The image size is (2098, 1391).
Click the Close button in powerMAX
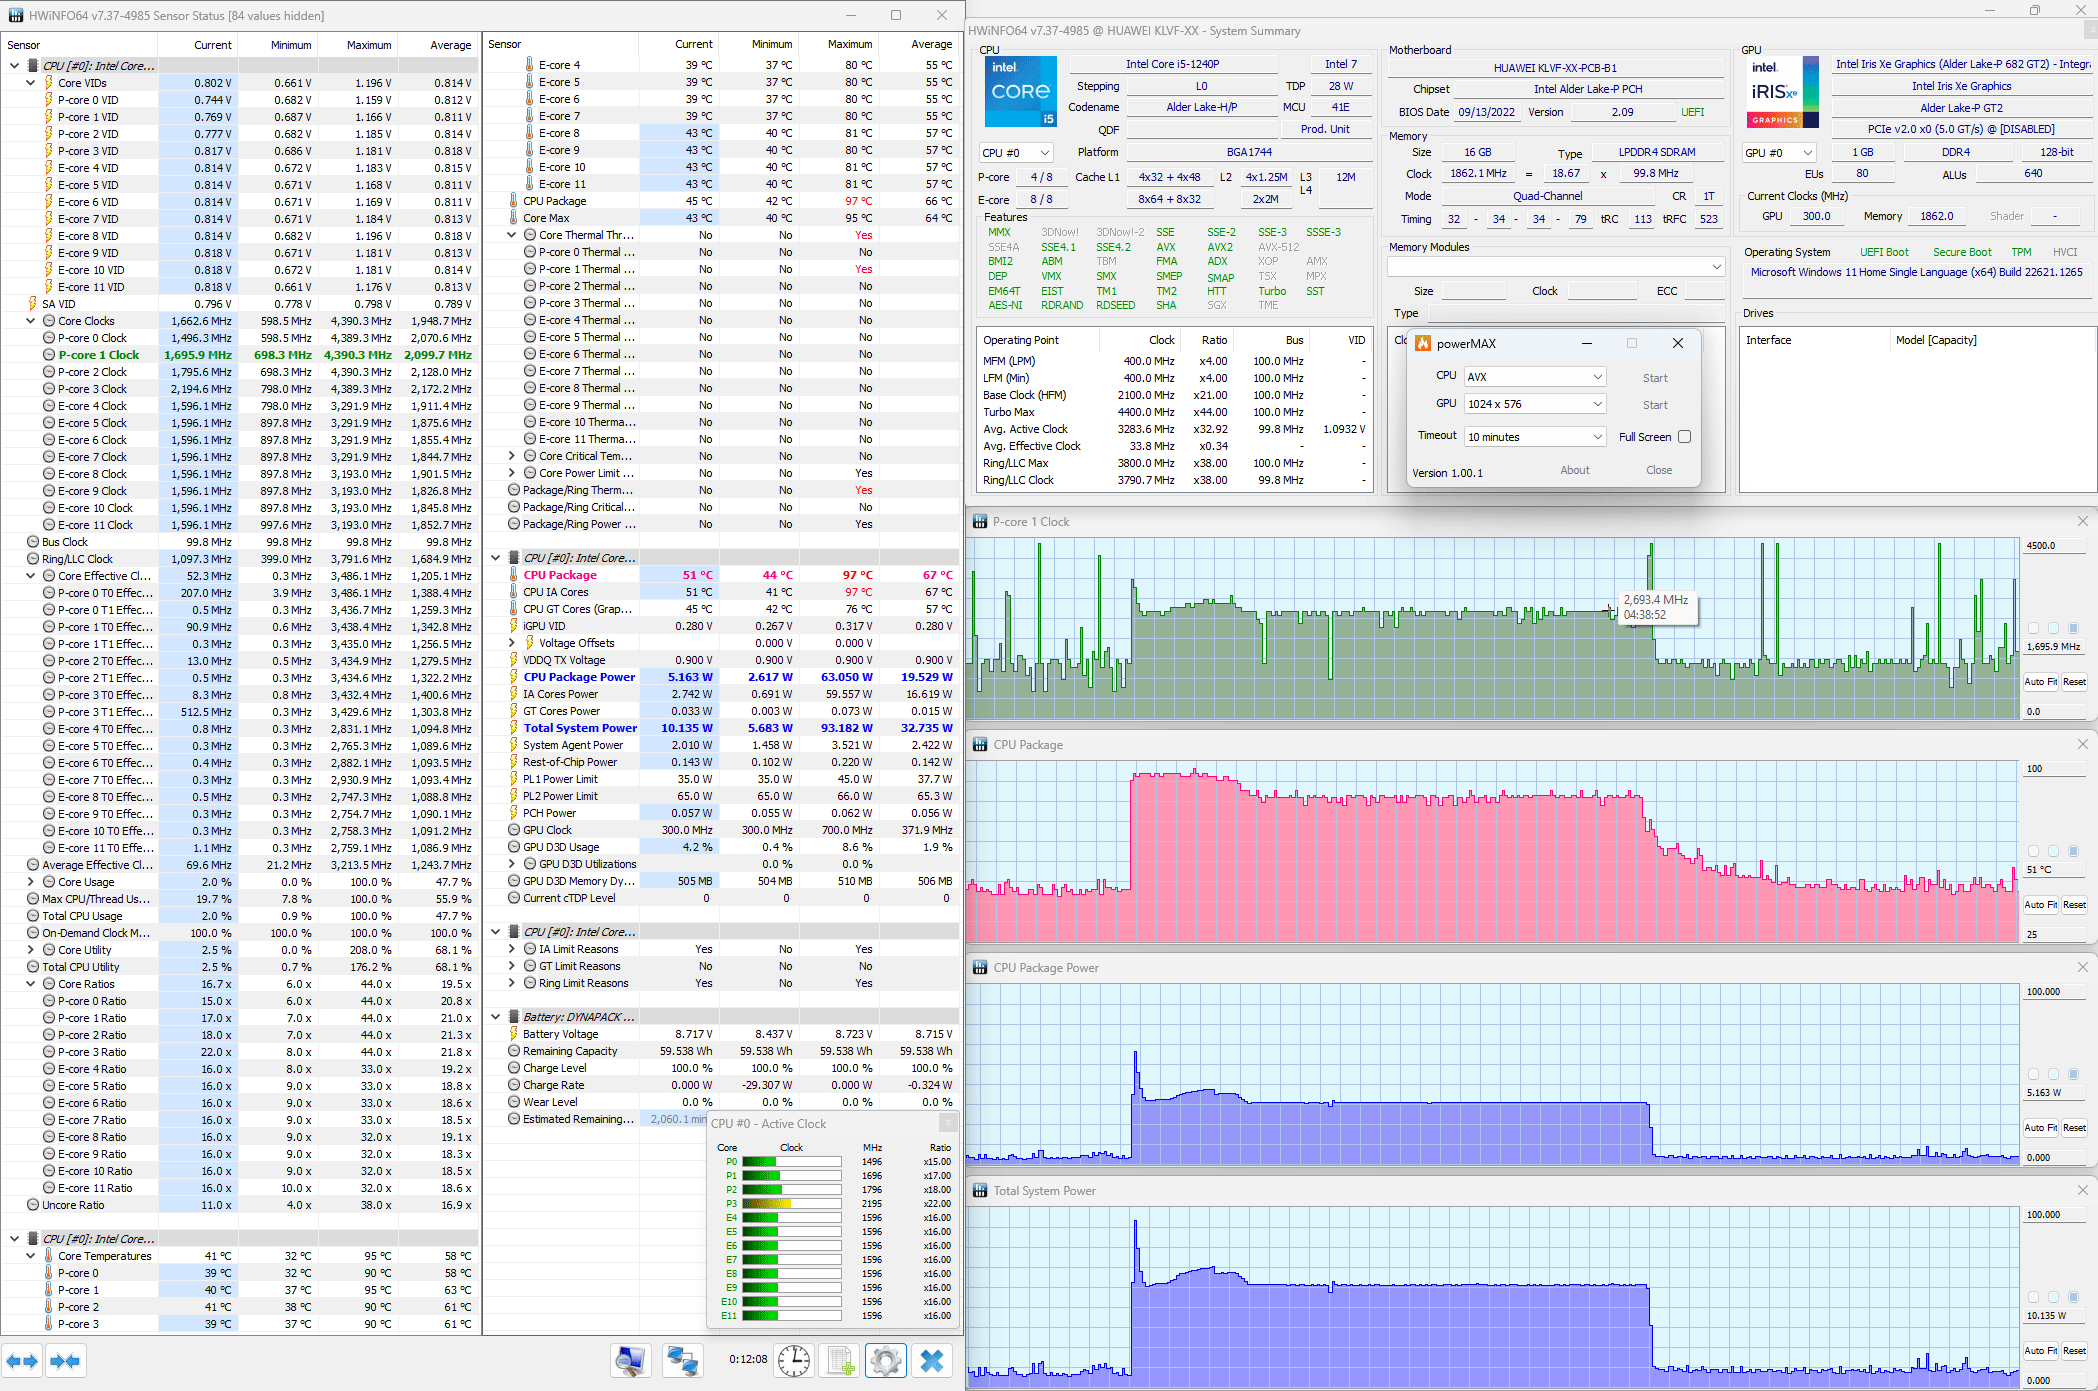pyautogui.click(x=1659, y=470)
